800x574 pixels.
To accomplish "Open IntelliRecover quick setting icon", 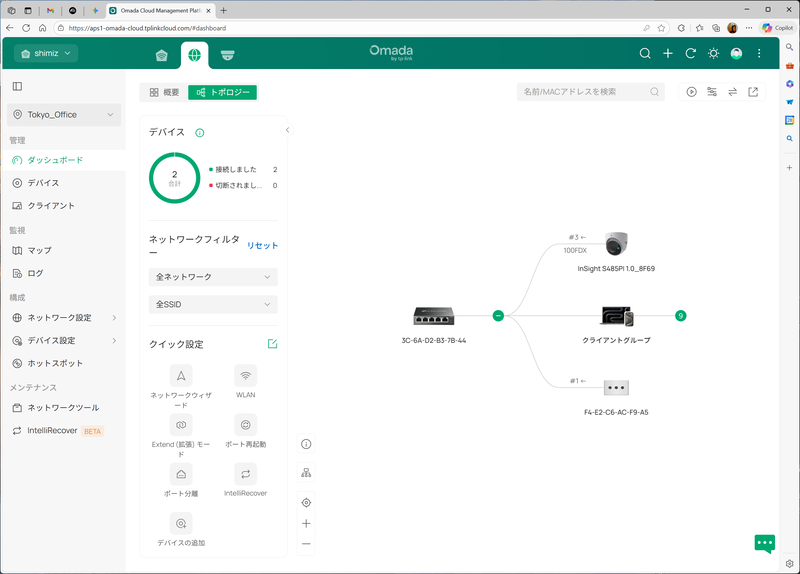I will click(x=245, y=475).
